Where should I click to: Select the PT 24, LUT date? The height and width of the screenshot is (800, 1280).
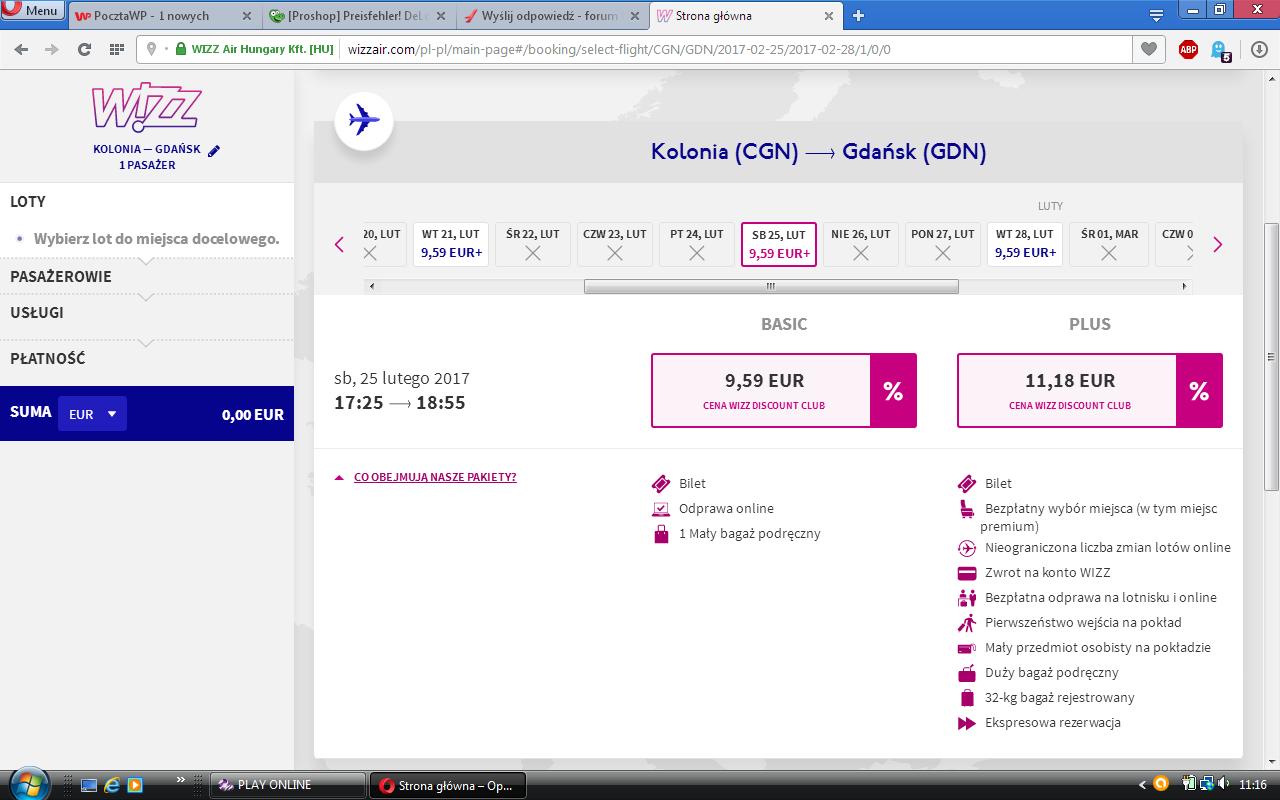pyautogui.click(x=697, y=244)
